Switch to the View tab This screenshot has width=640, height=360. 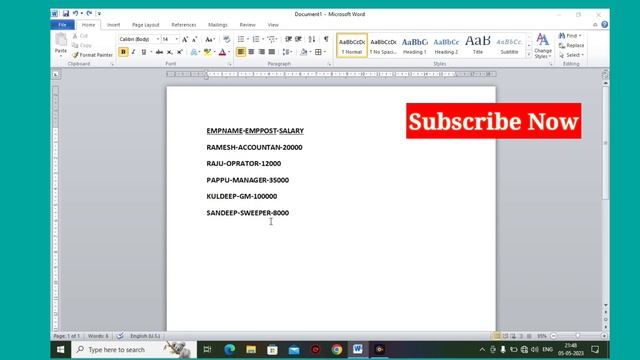coord(273,25)
